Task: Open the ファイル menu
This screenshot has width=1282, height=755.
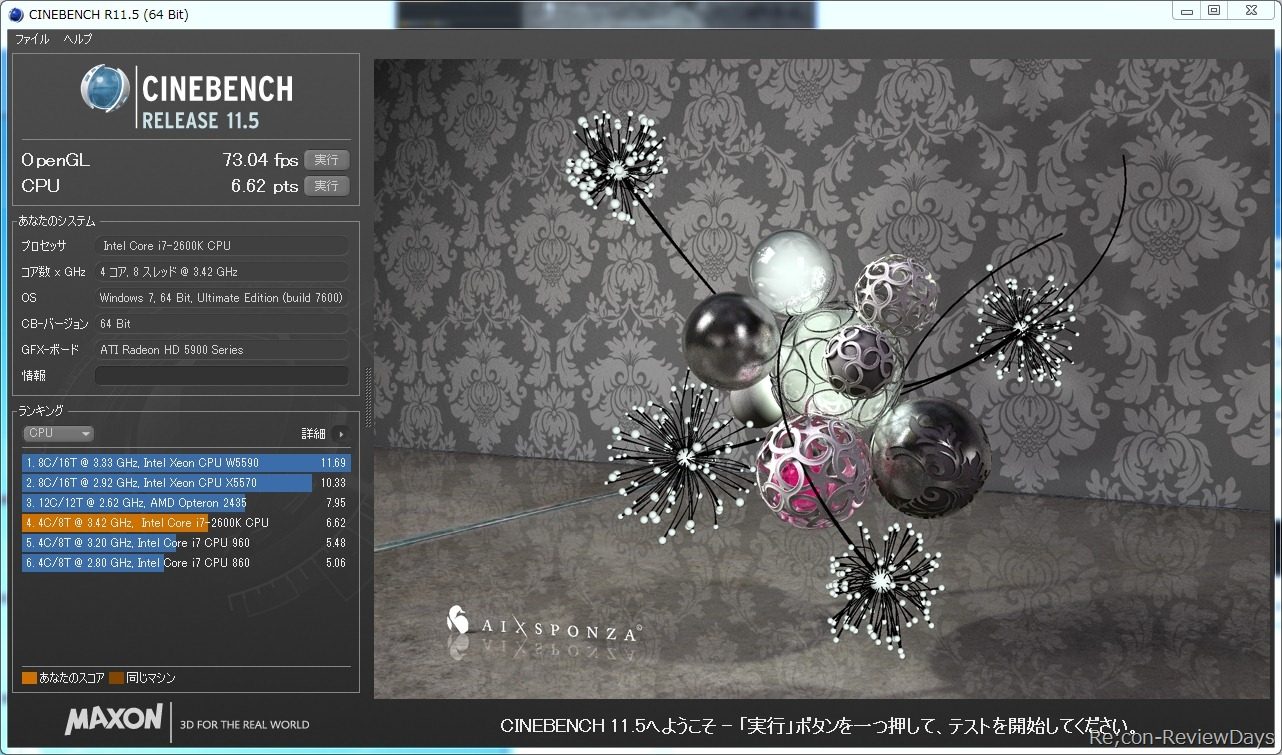Action: tap(32, 39)
